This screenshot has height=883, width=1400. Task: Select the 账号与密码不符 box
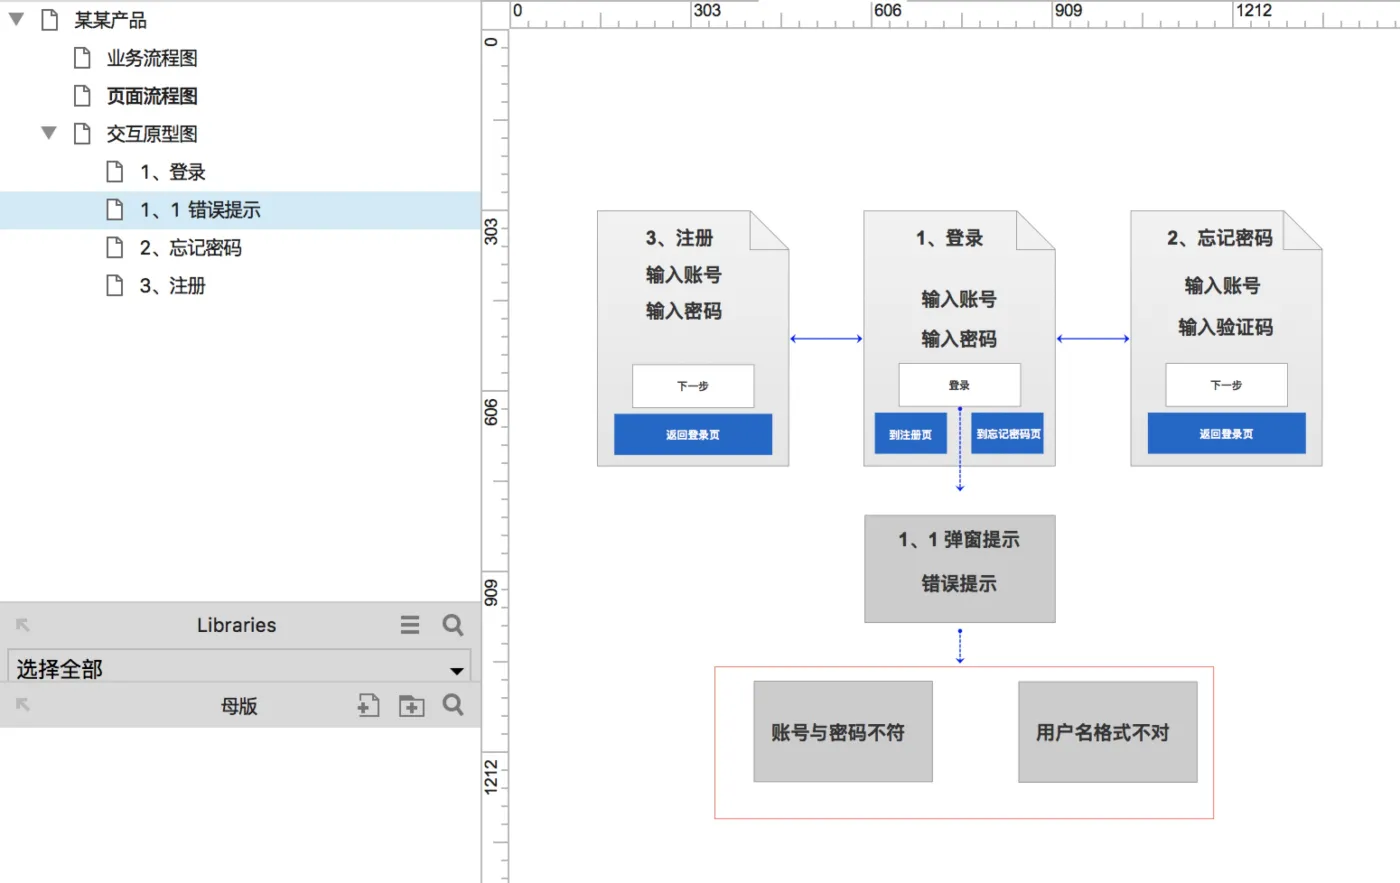click(843, 732)
